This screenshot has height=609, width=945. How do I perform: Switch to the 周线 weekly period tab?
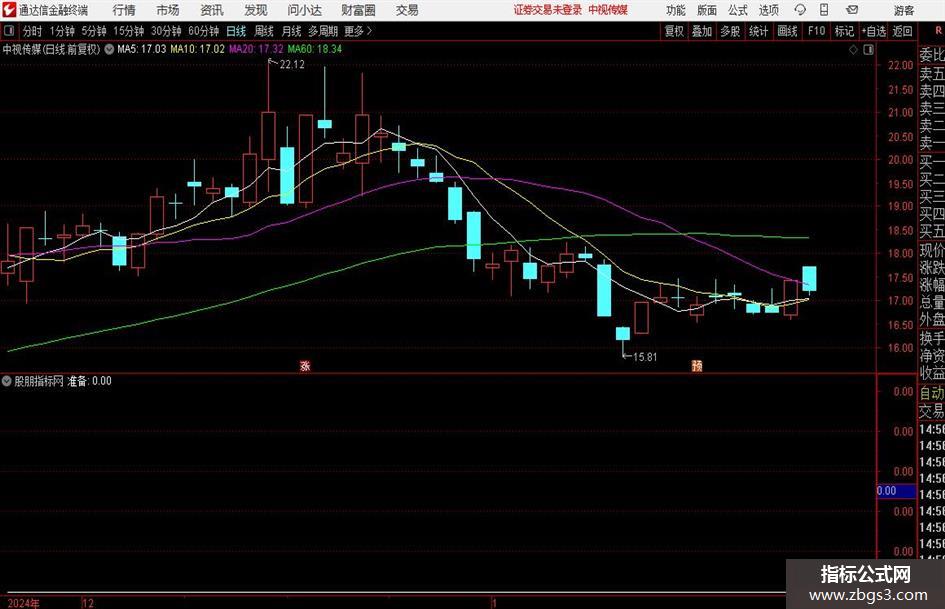tap(263, 31)
